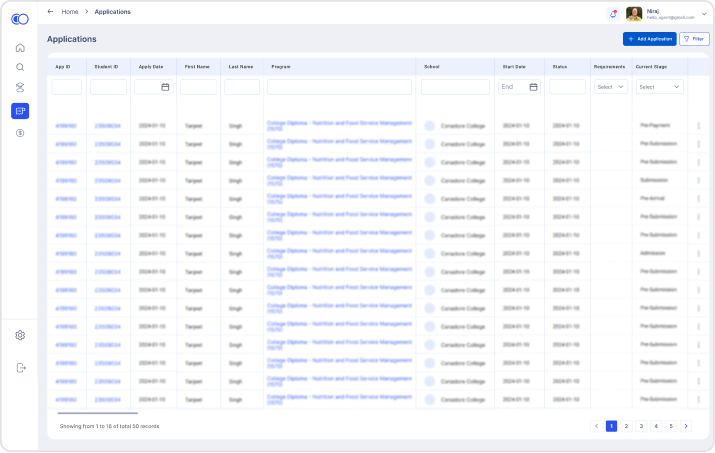Viewport: 715px width, 453px height.
Task: Click the Program filter input field
Action: pyautogui.click(x=339, y=87)
